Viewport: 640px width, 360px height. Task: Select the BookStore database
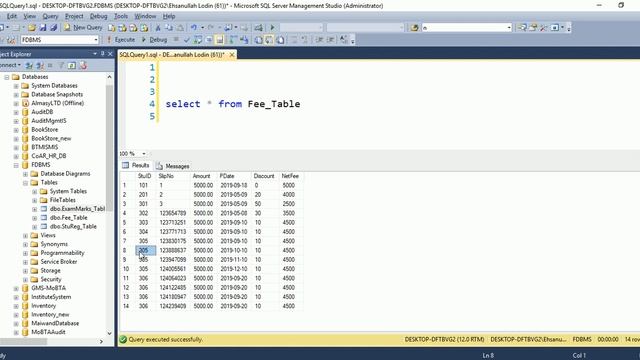point(44,129)
